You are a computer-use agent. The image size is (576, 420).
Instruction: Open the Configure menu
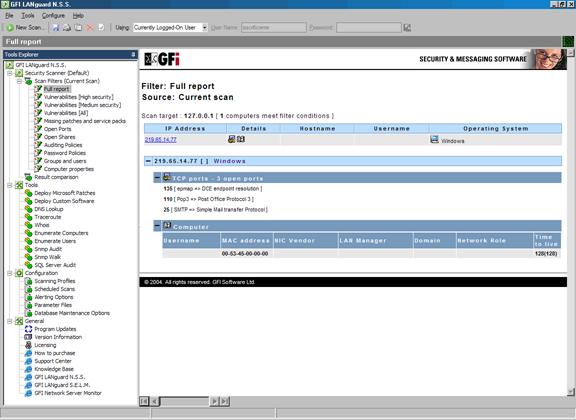point(53,15)
